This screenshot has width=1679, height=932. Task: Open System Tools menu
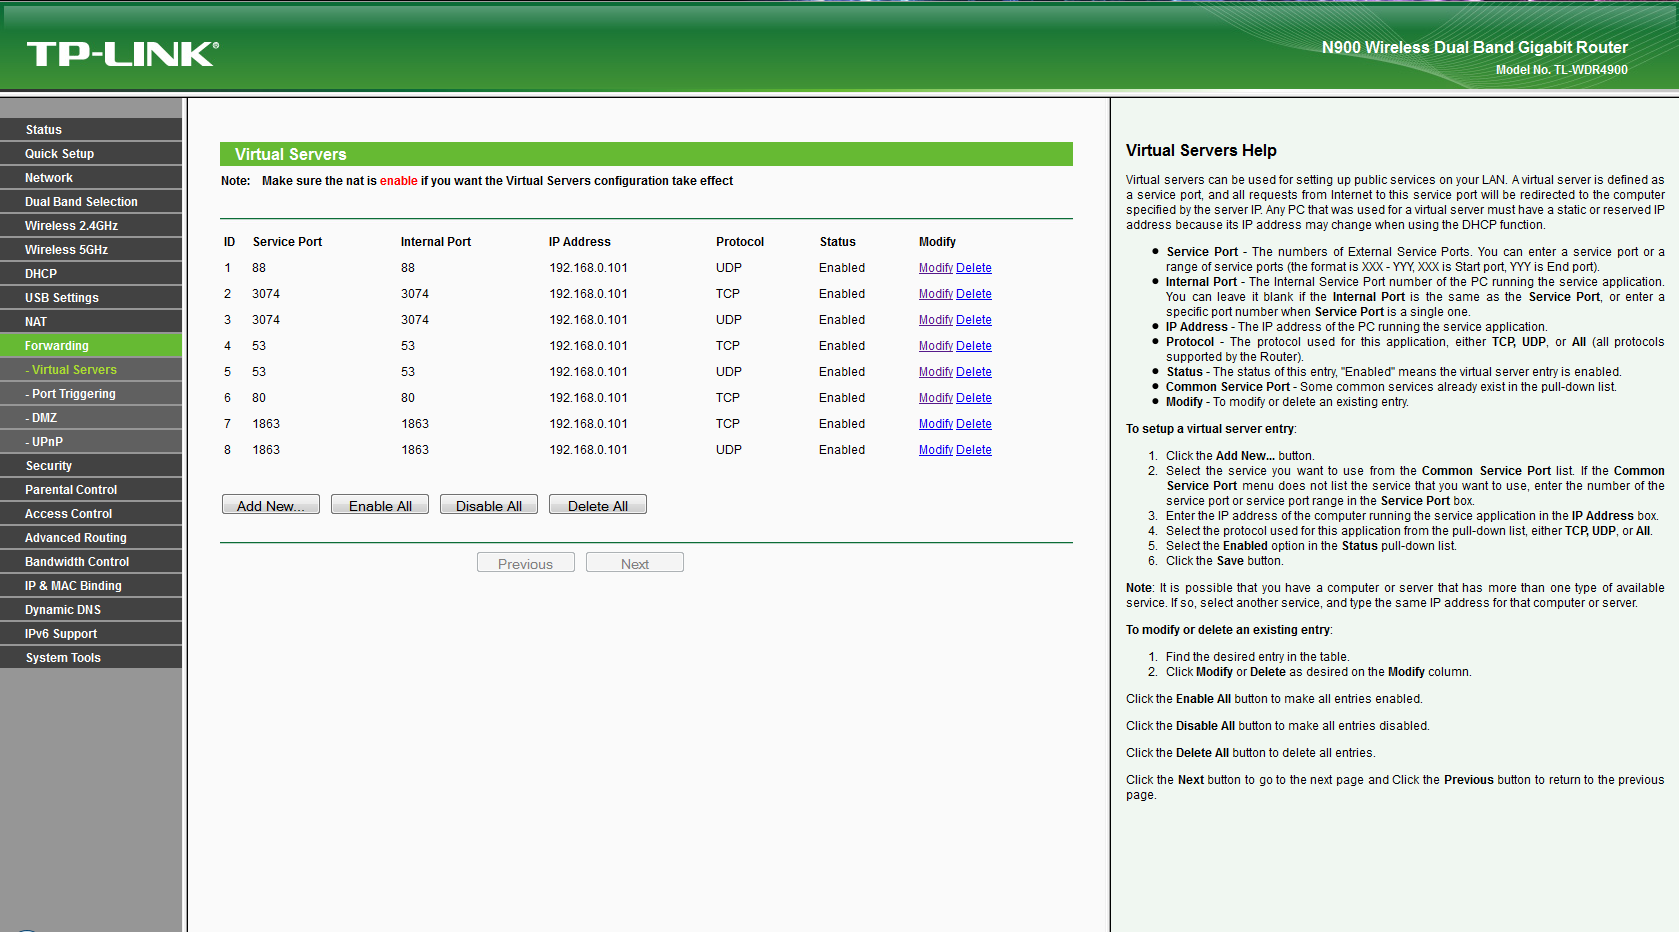coord(91,658)
